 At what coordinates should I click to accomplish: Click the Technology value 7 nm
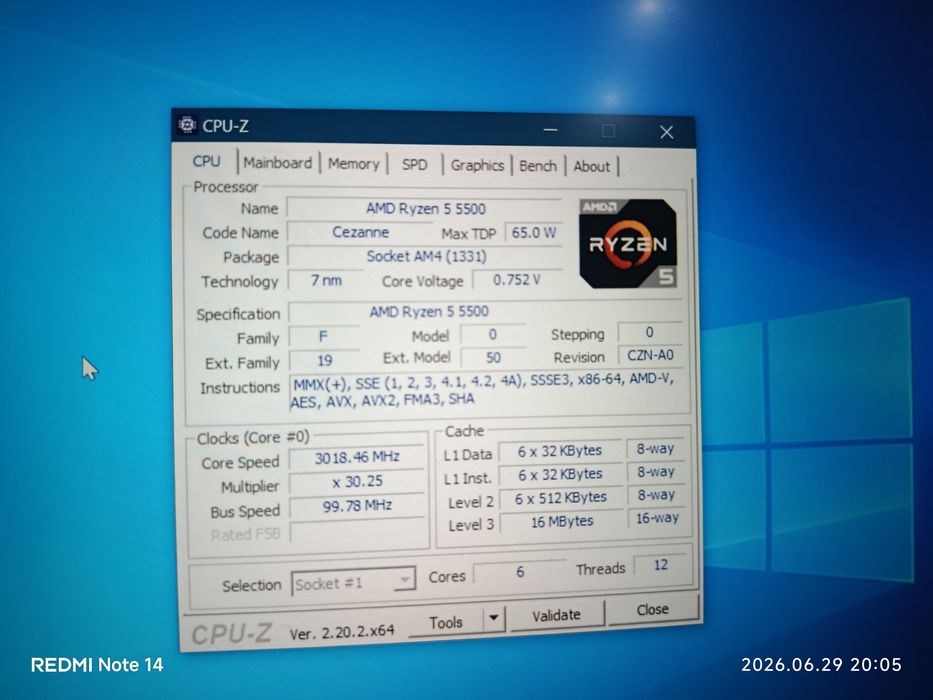click(326, 280)
